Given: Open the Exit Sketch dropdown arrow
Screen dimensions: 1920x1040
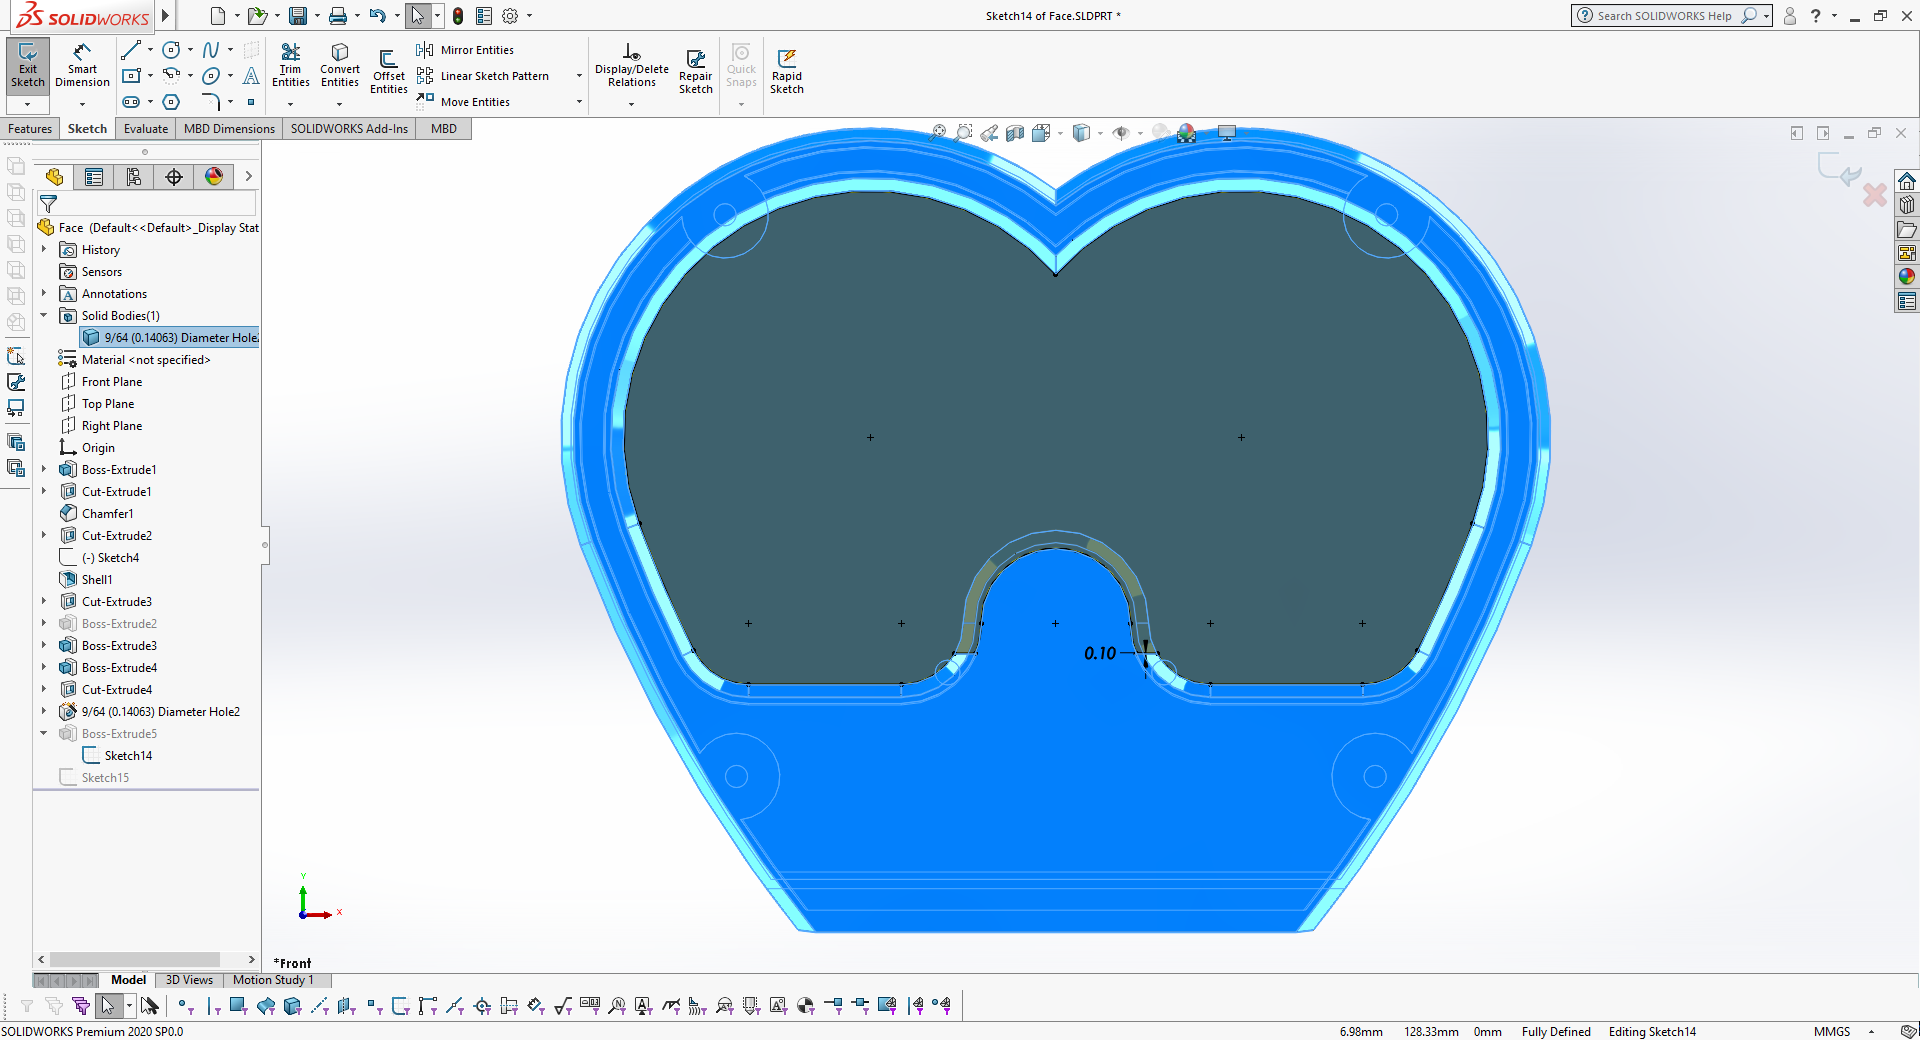Looking at the screenshot, I should (28, 104).
